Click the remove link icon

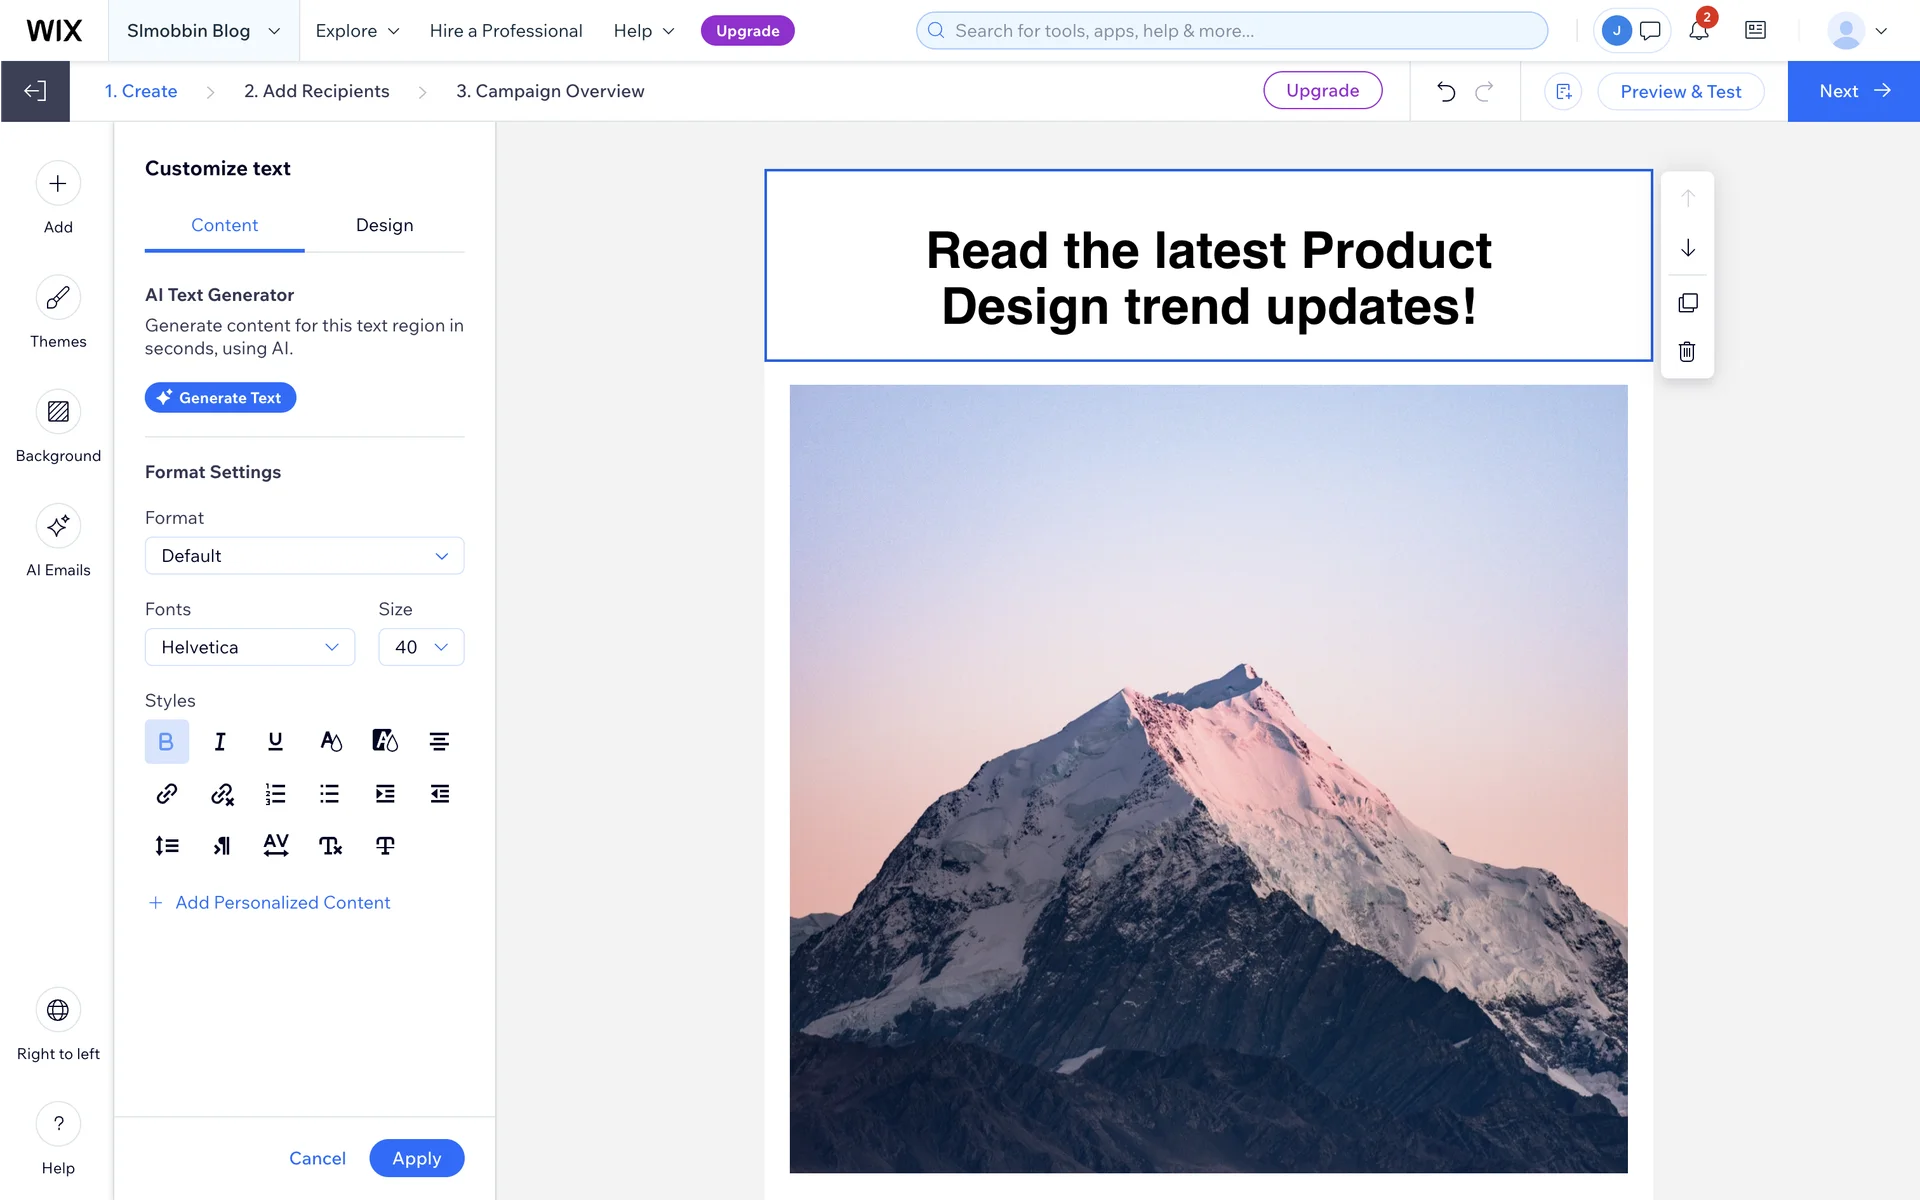pyautogui.click(x=222, y=794)
